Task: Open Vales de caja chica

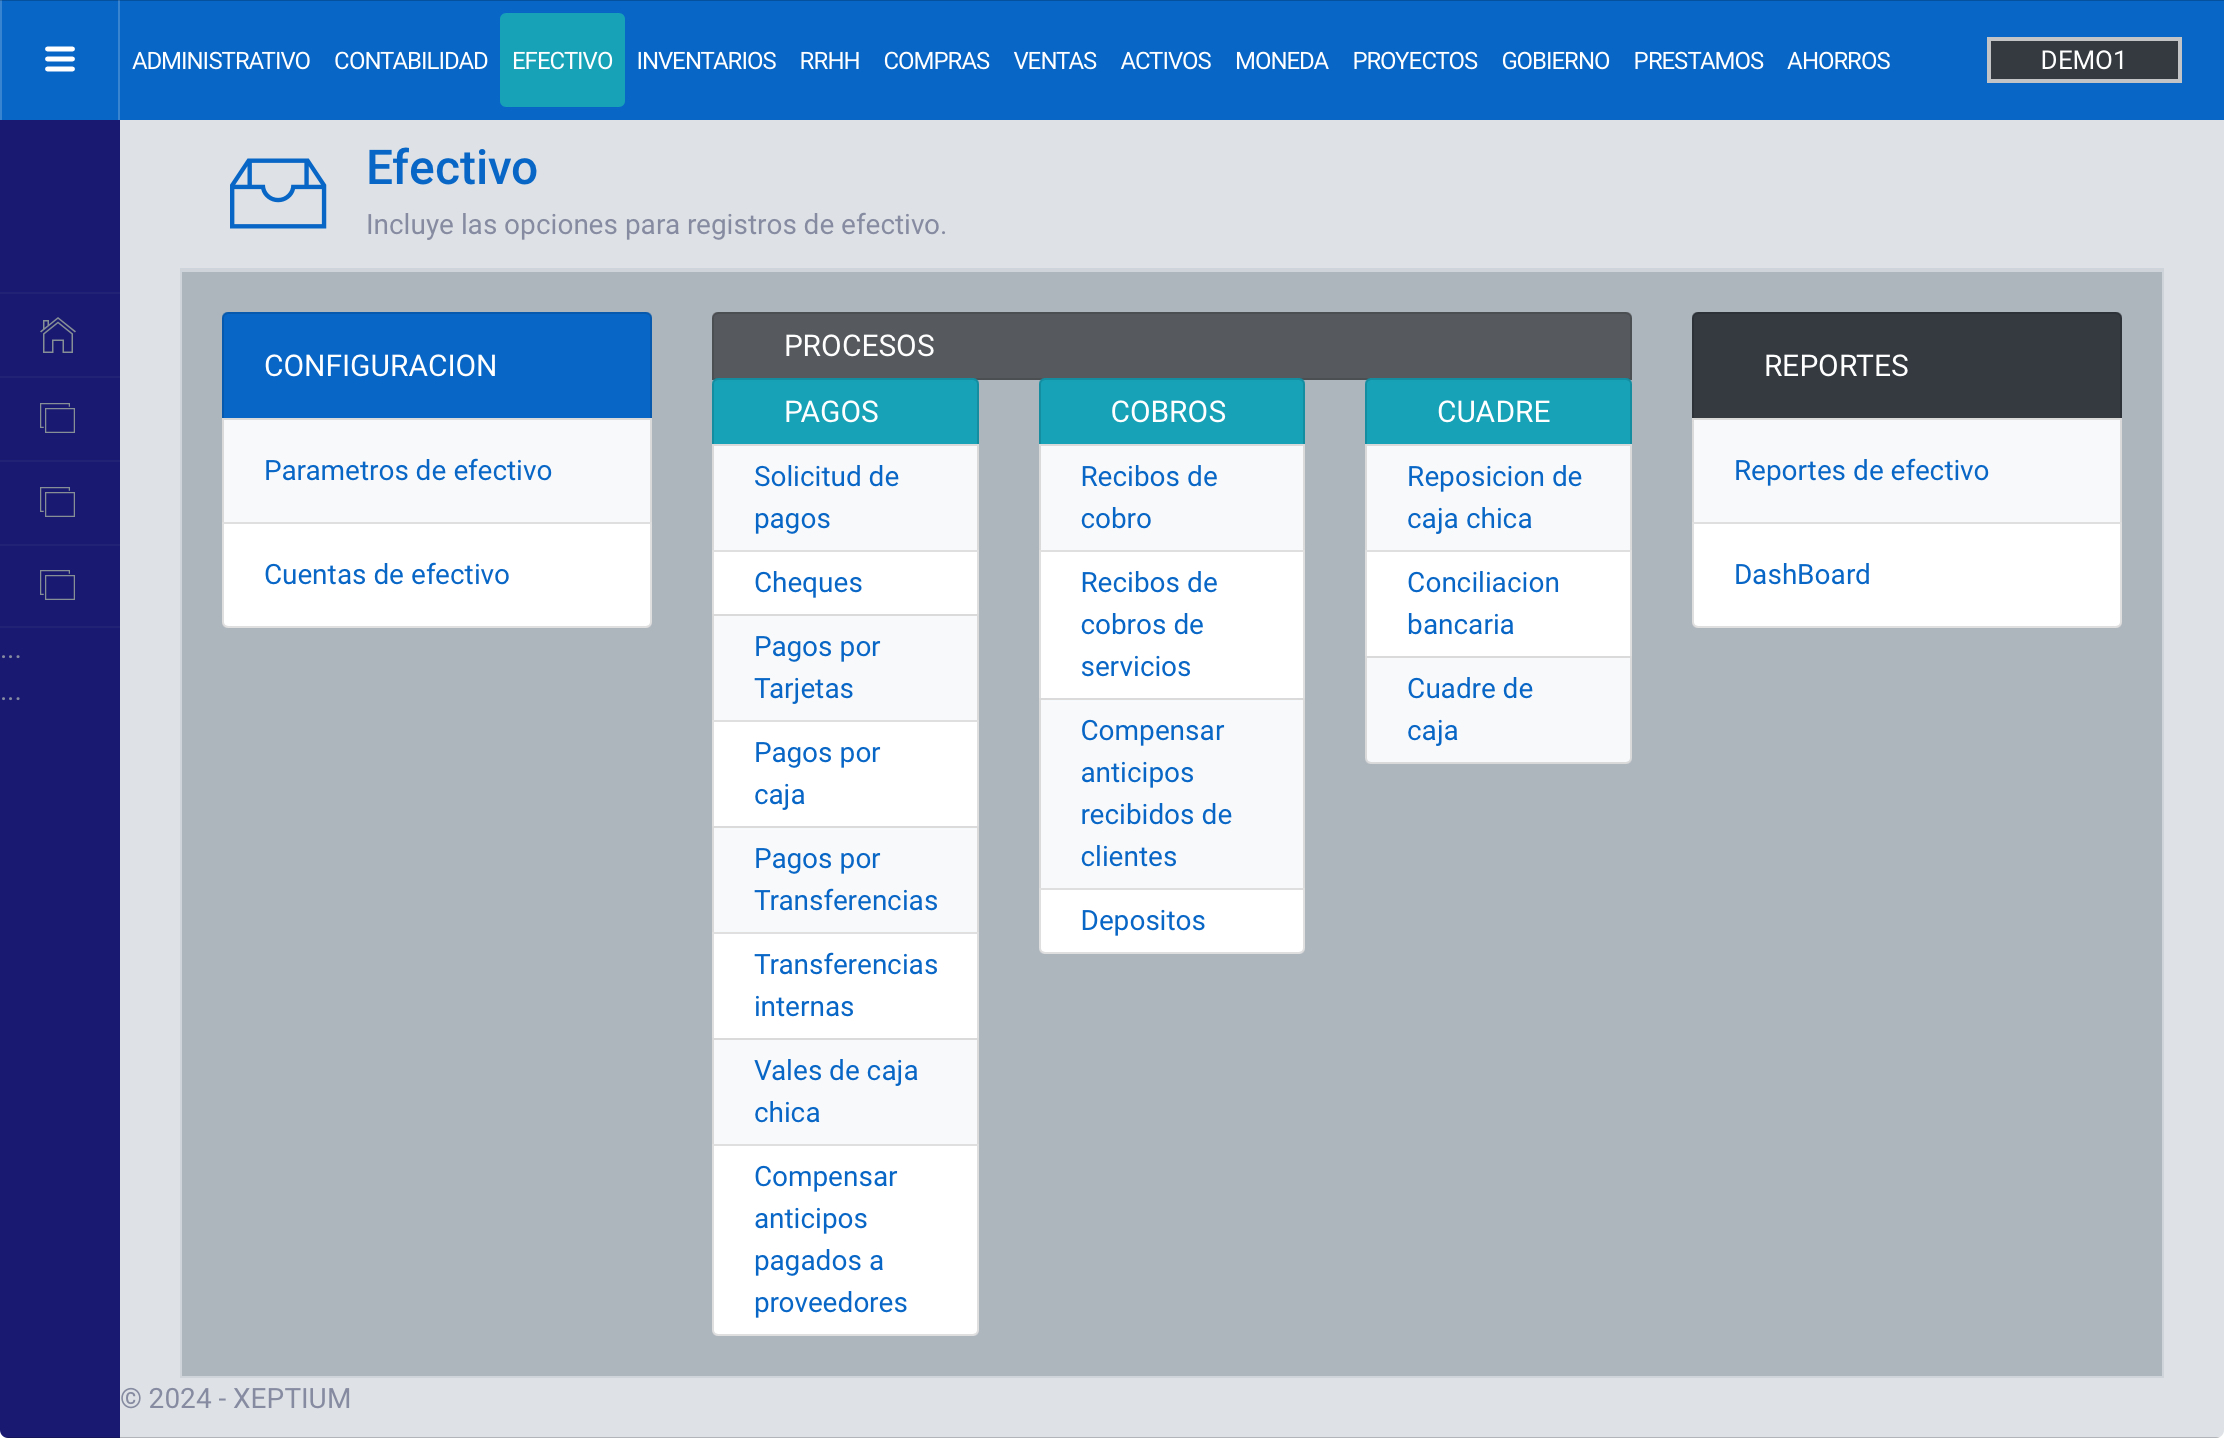Action: click(x=836, y=1091)
